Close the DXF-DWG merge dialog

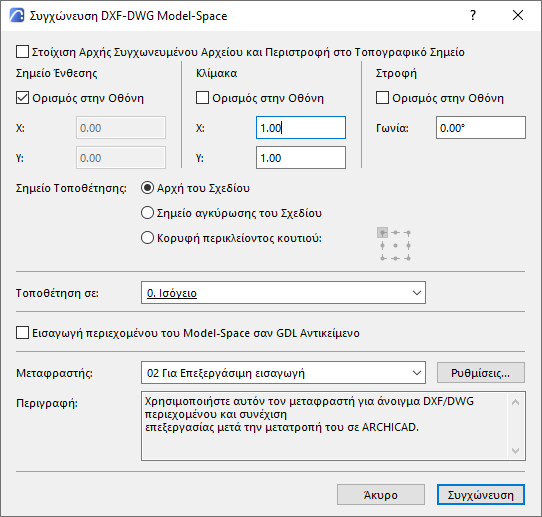coord(518,15)
